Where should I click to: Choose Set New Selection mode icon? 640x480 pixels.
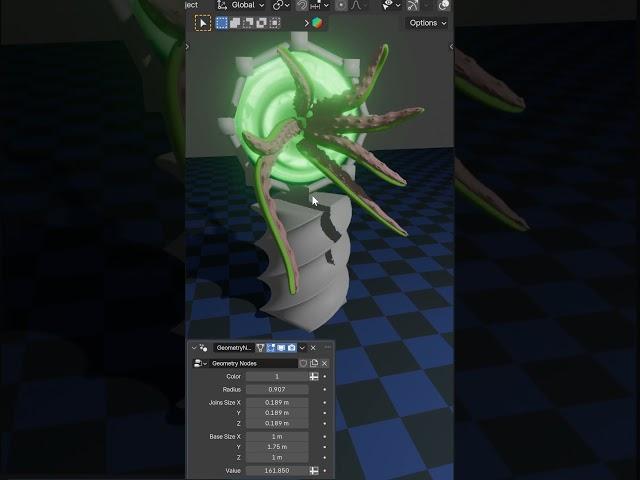pos(222,23)
